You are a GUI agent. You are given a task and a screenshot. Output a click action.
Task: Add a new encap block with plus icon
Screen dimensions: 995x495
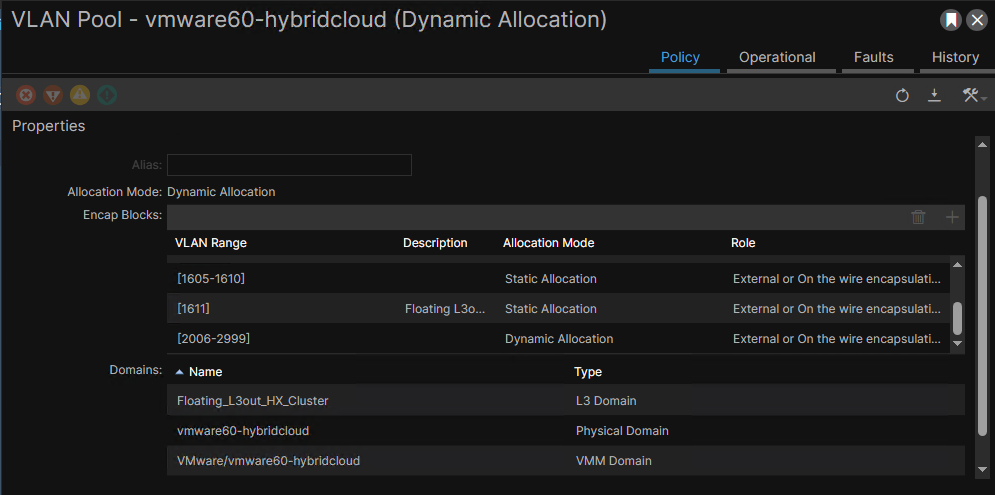click(x=952, y=217)
